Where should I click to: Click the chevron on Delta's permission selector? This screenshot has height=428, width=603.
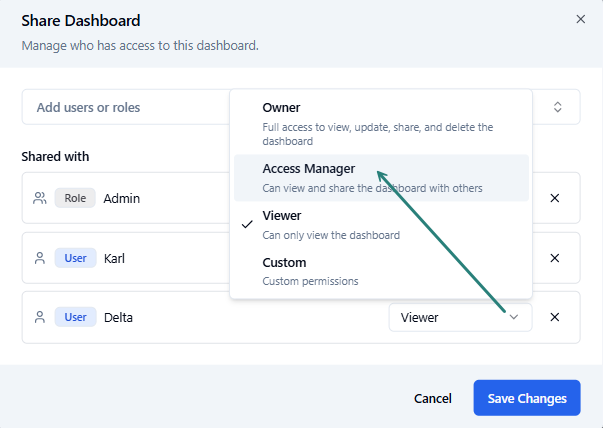[514, 317]
